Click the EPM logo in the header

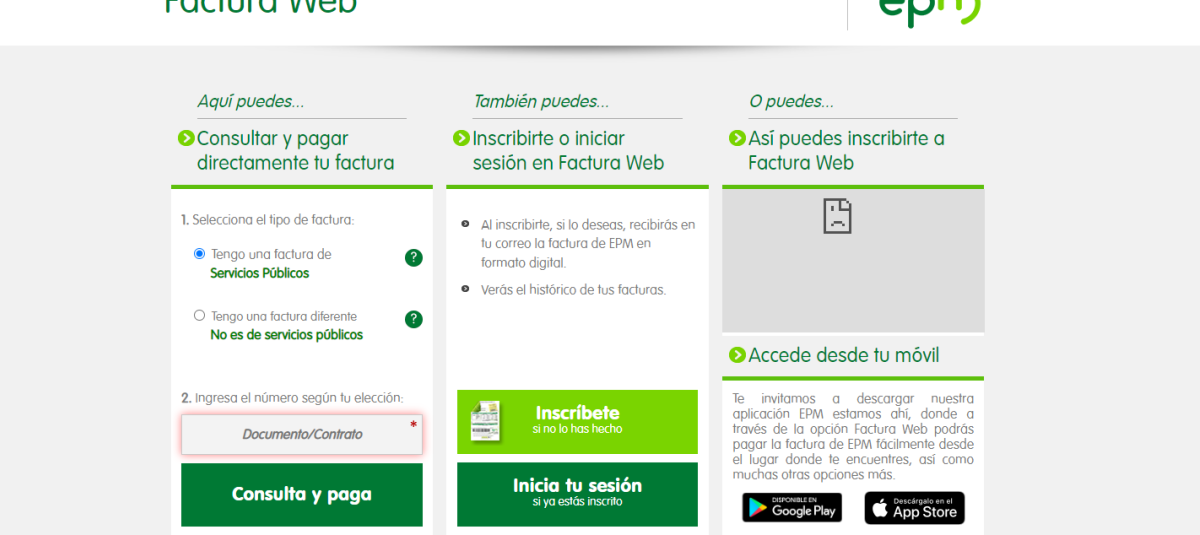click(x=930, y=10)
